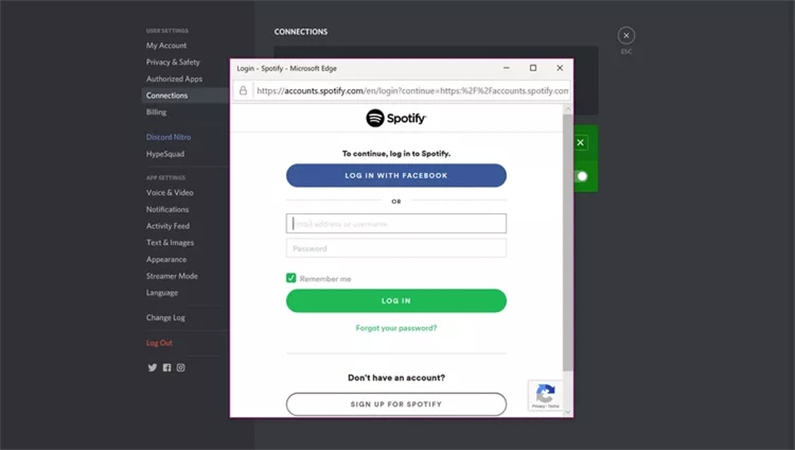Screen dimensions: 795x450
Task: Focus the email address or username field
Action: click(396, 223)
